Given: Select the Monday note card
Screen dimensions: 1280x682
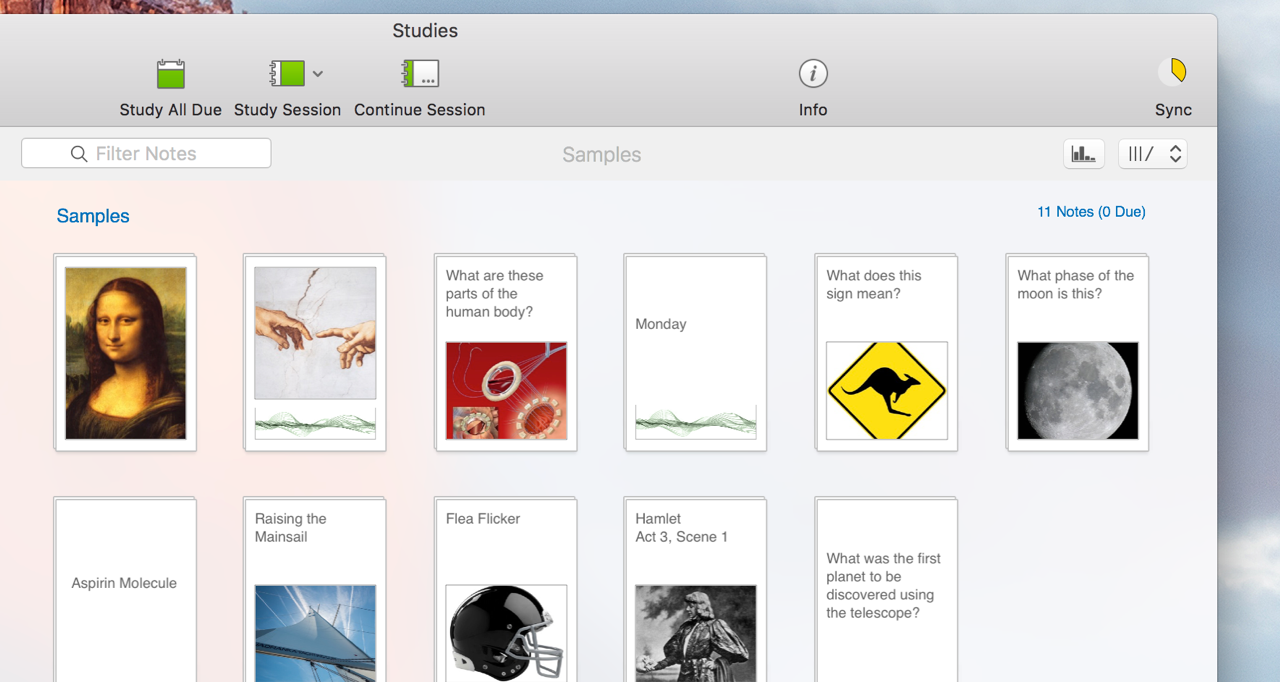Looking at the screenshot, I should click(x=696, y=352).
